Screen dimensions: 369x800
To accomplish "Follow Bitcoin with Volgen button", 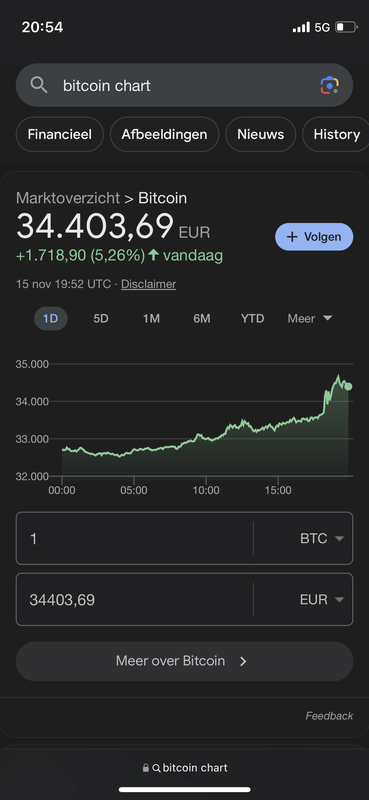I will tap(314, 237).
